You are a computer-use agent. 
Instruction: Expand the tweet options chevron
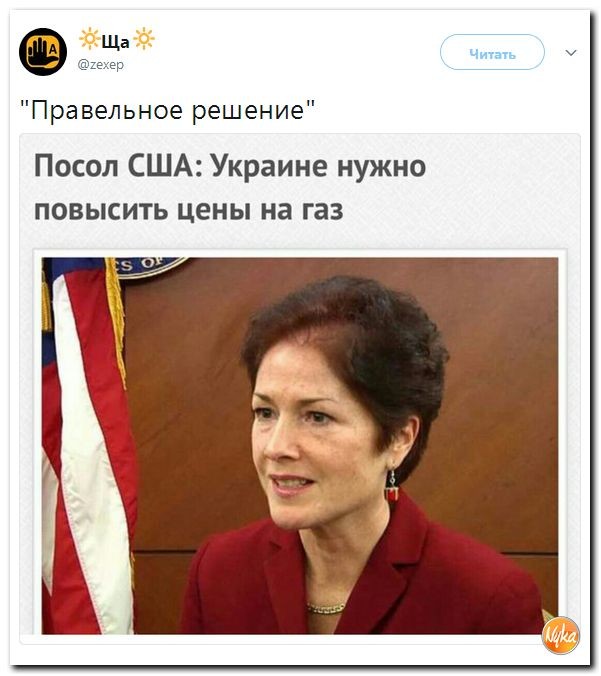(x=571, y=53)
